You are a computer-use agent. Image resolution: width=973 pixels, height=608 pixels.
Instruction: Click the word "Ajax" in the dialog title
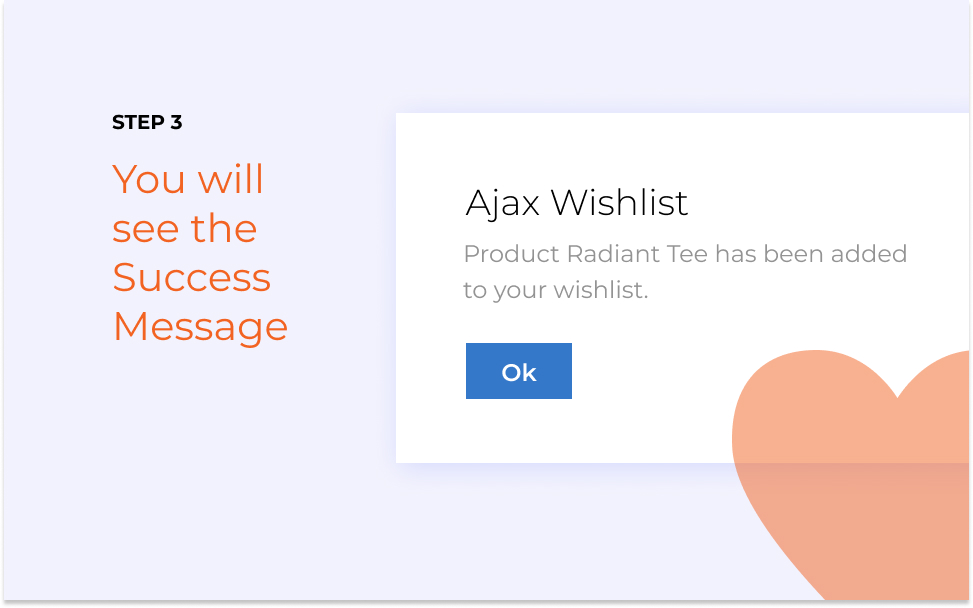[x=502, y=203]
